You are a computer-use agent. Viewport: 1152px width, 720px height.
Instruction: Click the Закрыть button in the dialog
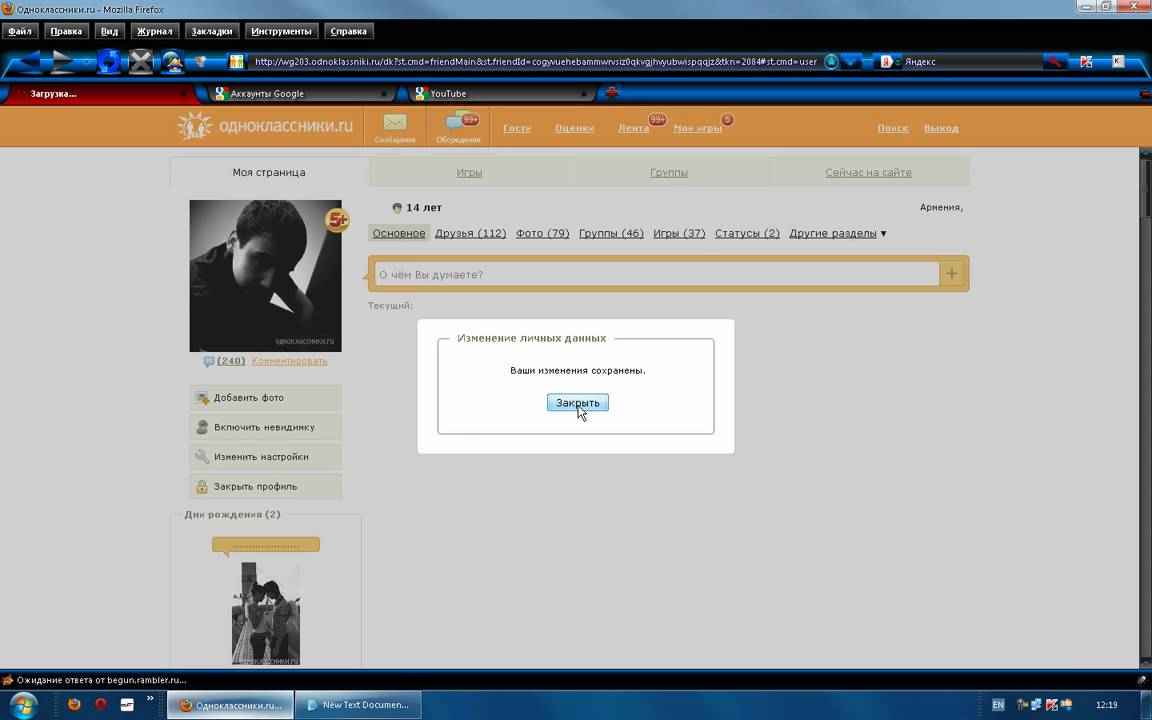(577, 403)
